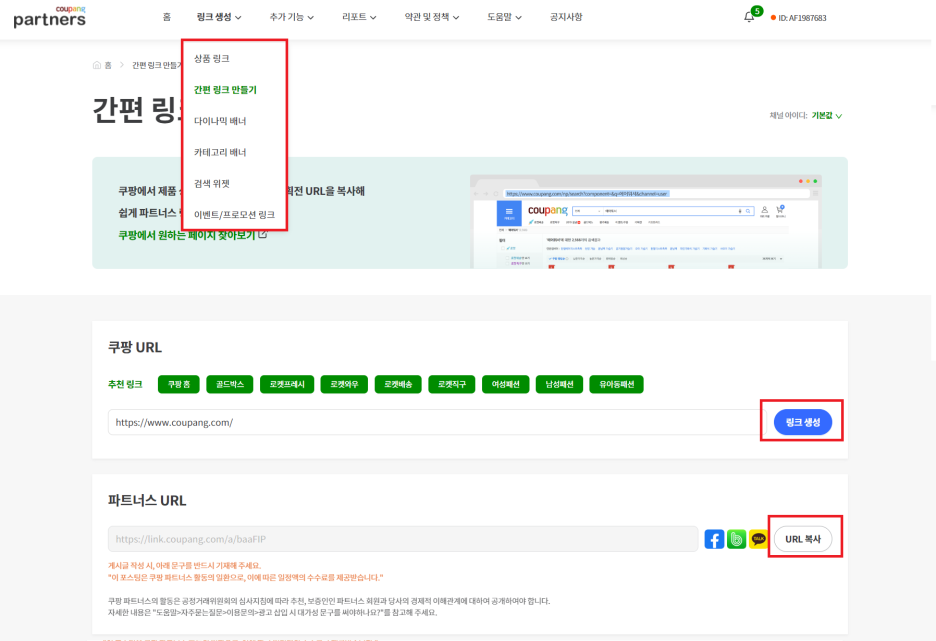Choose the 로켓와우 recommended link
This screenshot has width=936, height=641.
pyautogui.click(x=344, y=384)
